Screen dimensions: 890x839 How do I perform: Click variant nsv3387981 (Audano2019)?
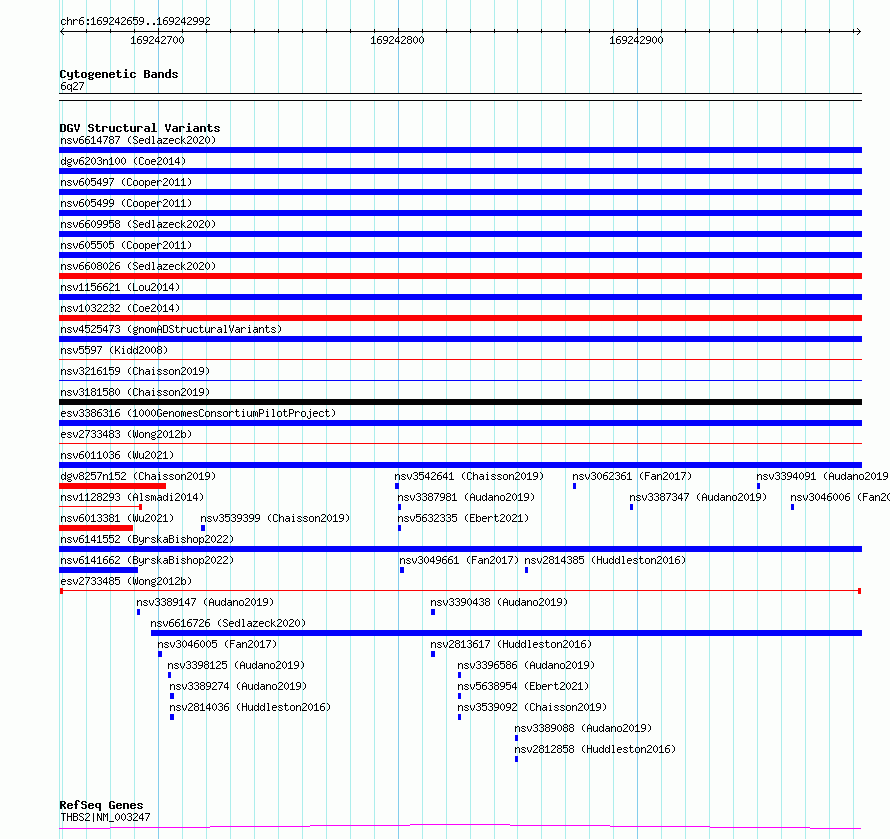click(x=466, y=497)
